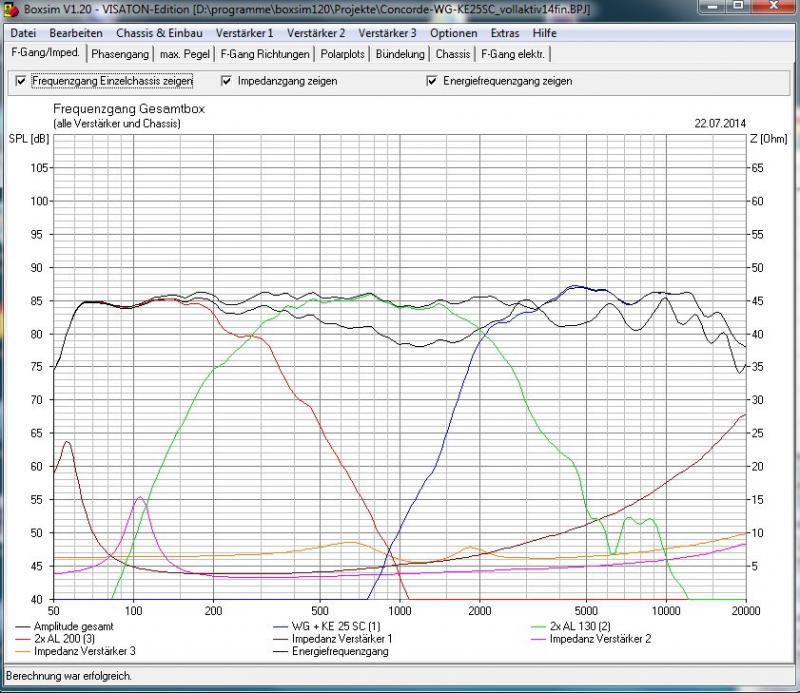Screen dimensions: 800x693
Task: Open the Chassis & Einbau menu
Action: tap(159, 33)
